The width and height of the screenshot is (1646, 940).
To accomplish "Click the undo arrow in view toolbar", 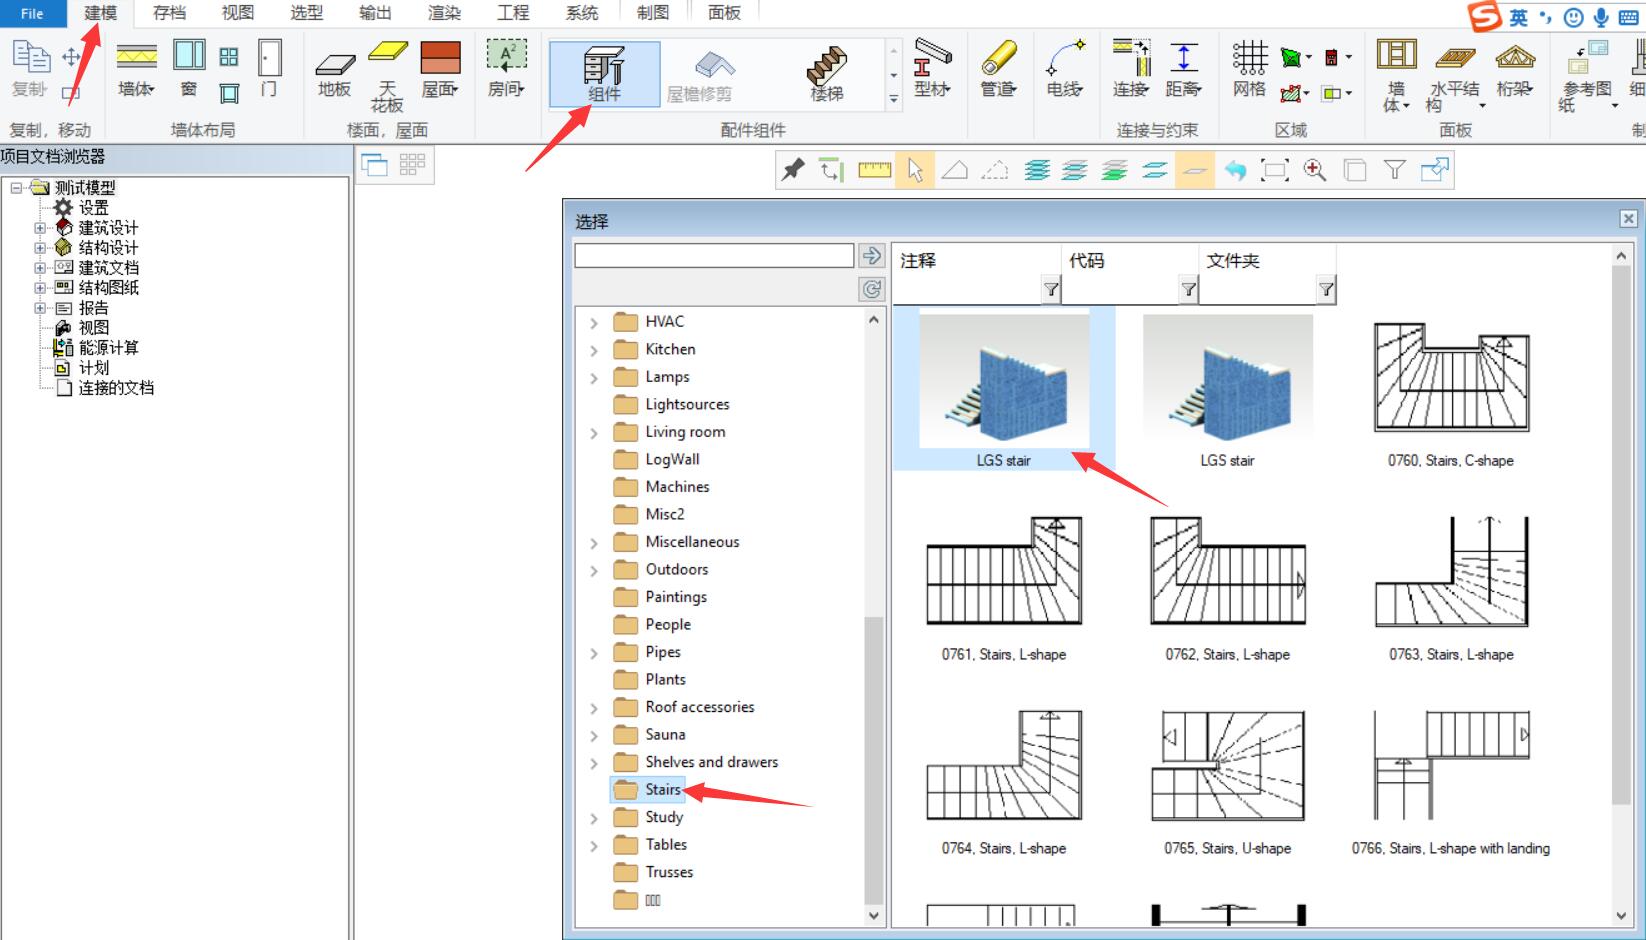I will (x=1235, y=170).
